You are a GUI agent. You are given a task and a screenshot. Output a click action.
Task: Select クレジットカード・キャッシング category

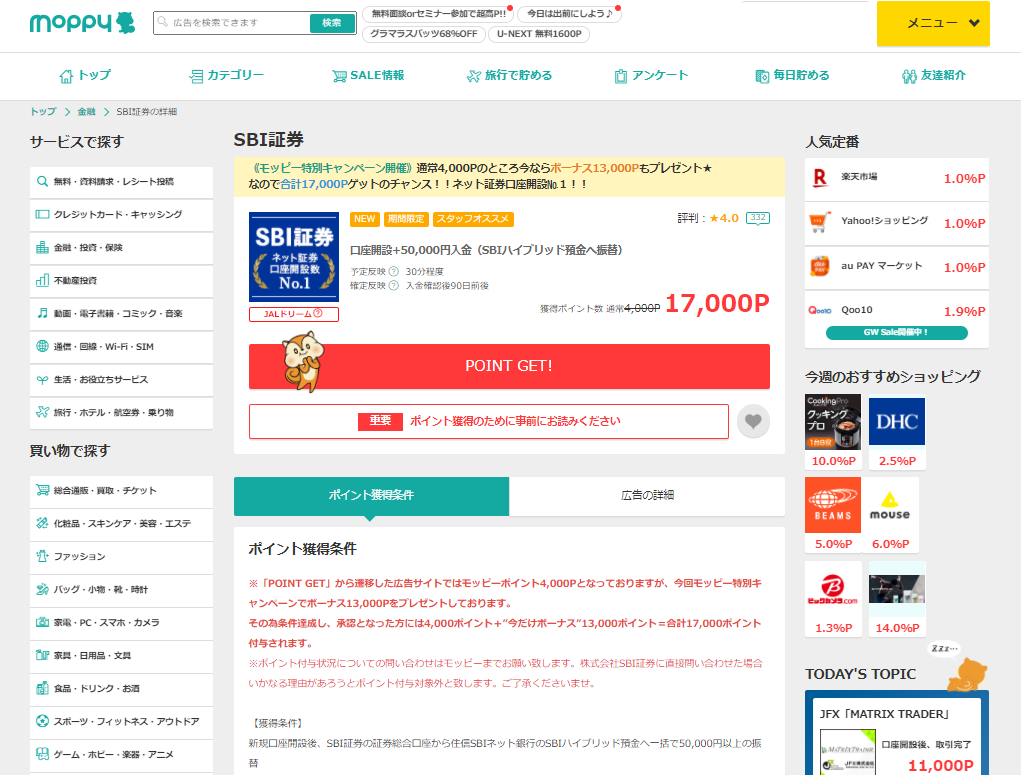[x=121, y=215]
